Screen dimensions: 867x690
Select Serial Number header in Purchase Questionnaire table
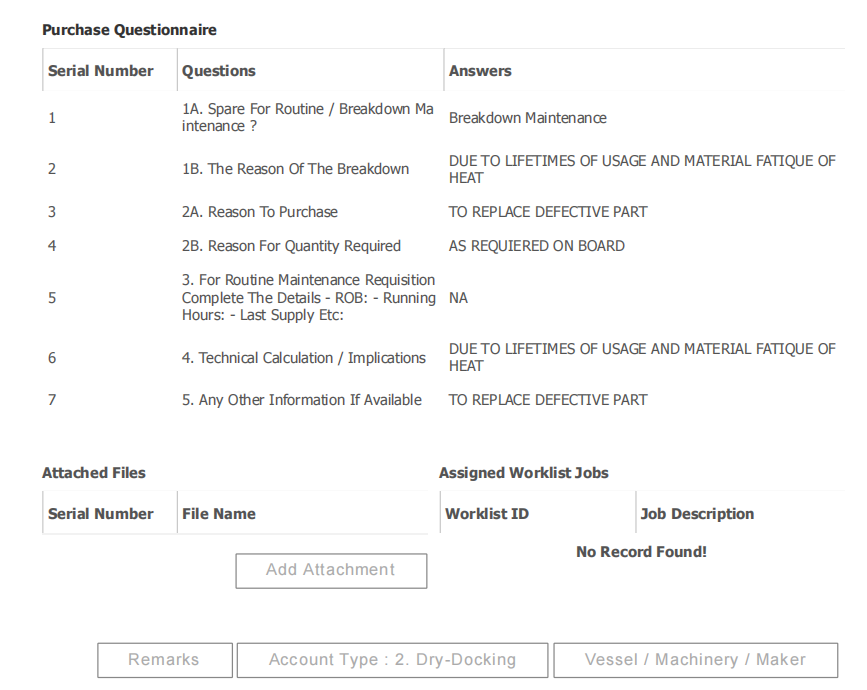[x=101, y=71]
